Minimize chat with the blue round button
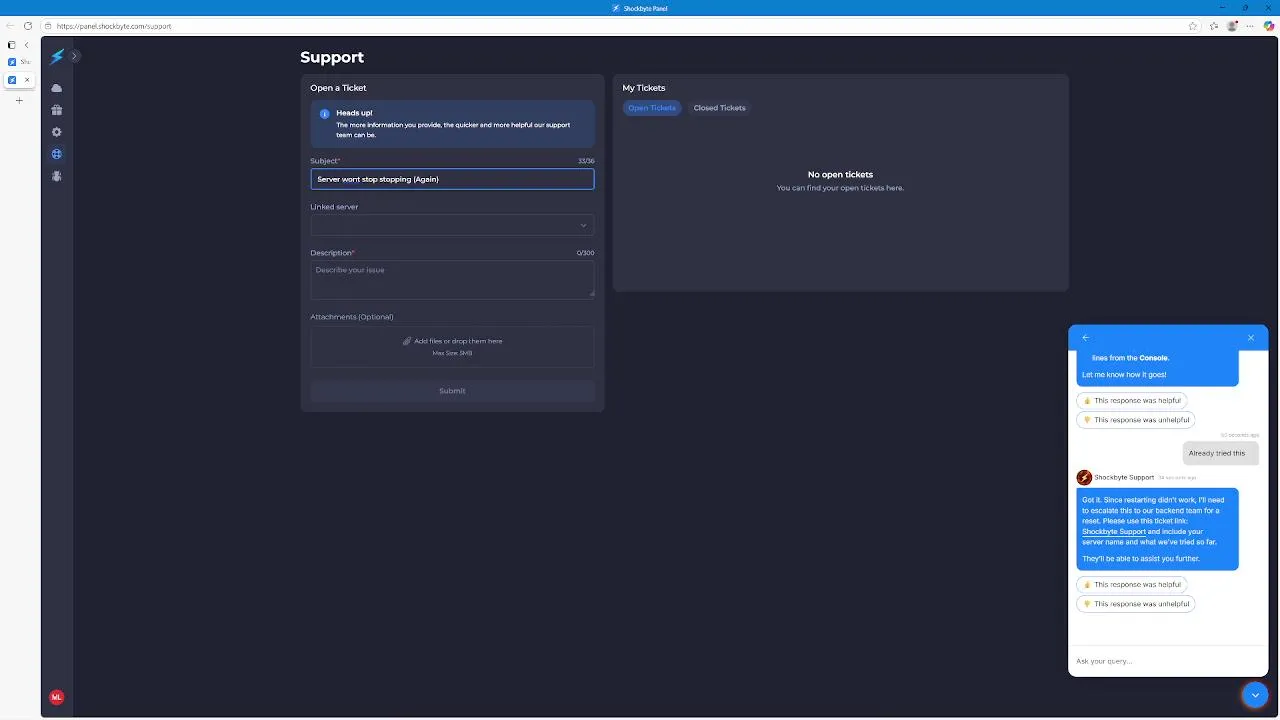The width and height of the screenshot is (1280, 720). [x=1255, y=695]
